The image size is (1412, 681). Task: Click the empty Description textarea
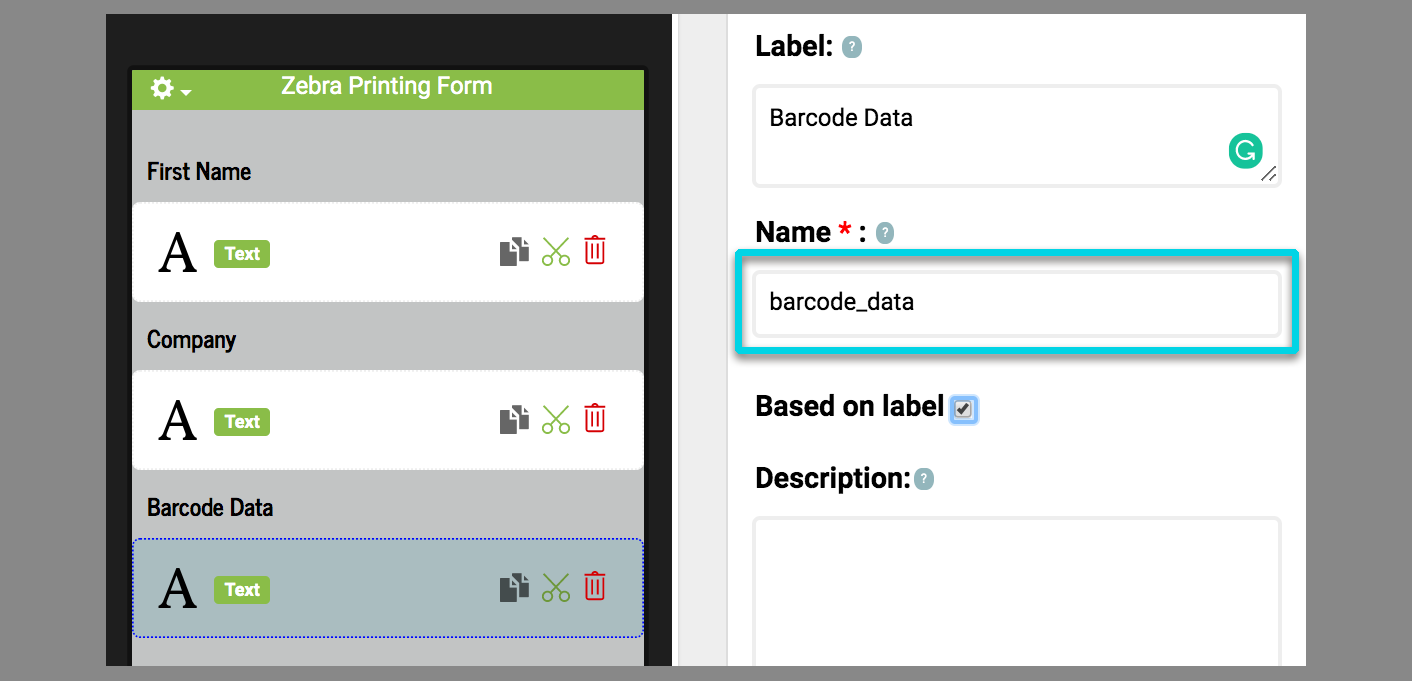coord(1015,590)
